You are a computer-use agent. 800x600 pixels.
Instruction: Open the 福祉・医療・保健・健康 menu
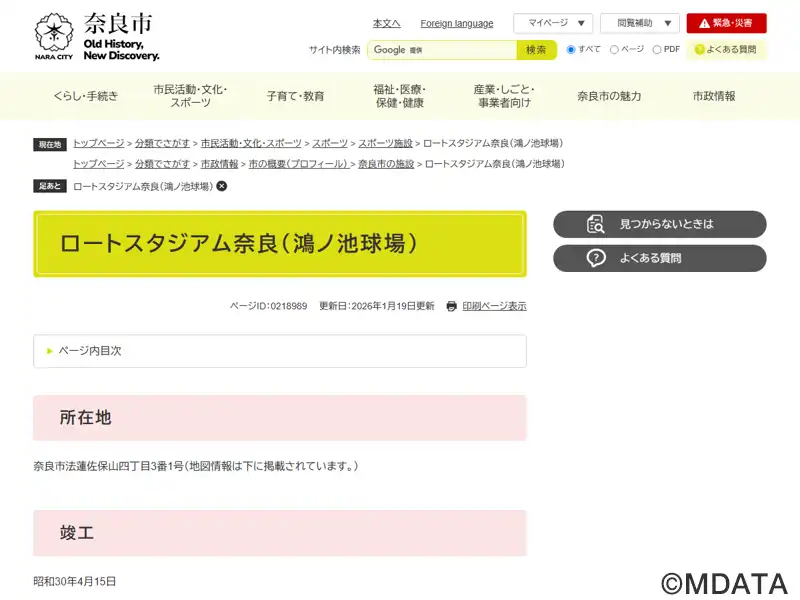pyautogui.click(x=399, y=96)
